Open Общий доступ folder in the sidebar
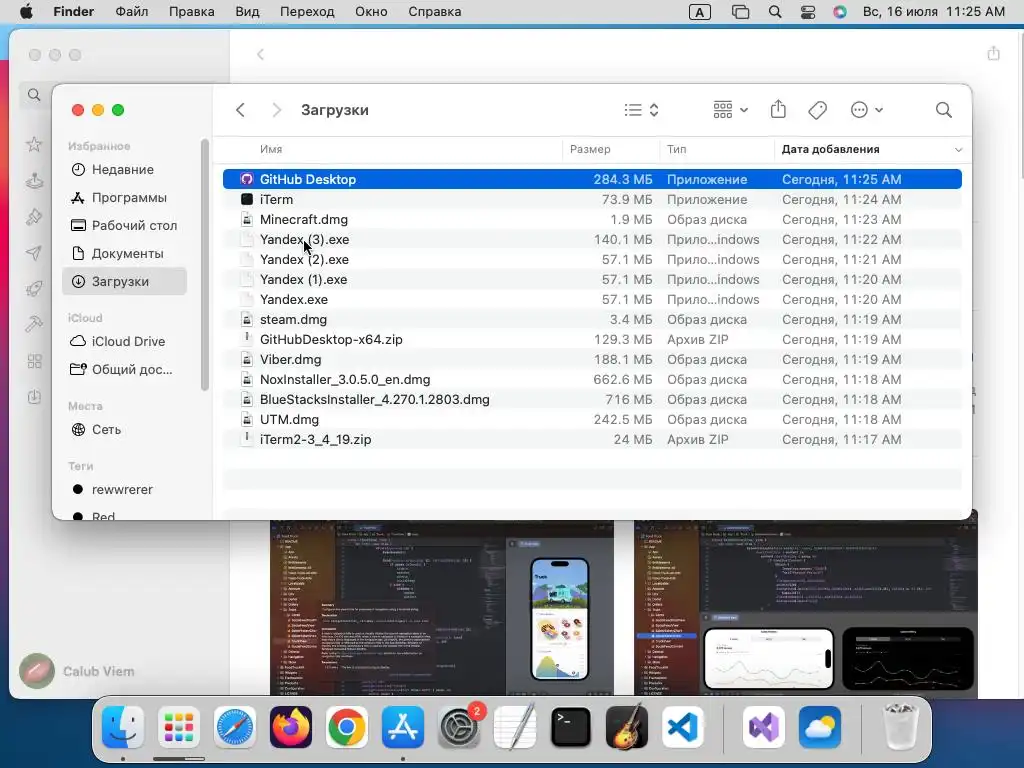The image size is (1024, 768). pyautogui.click(x=124, y=369)
